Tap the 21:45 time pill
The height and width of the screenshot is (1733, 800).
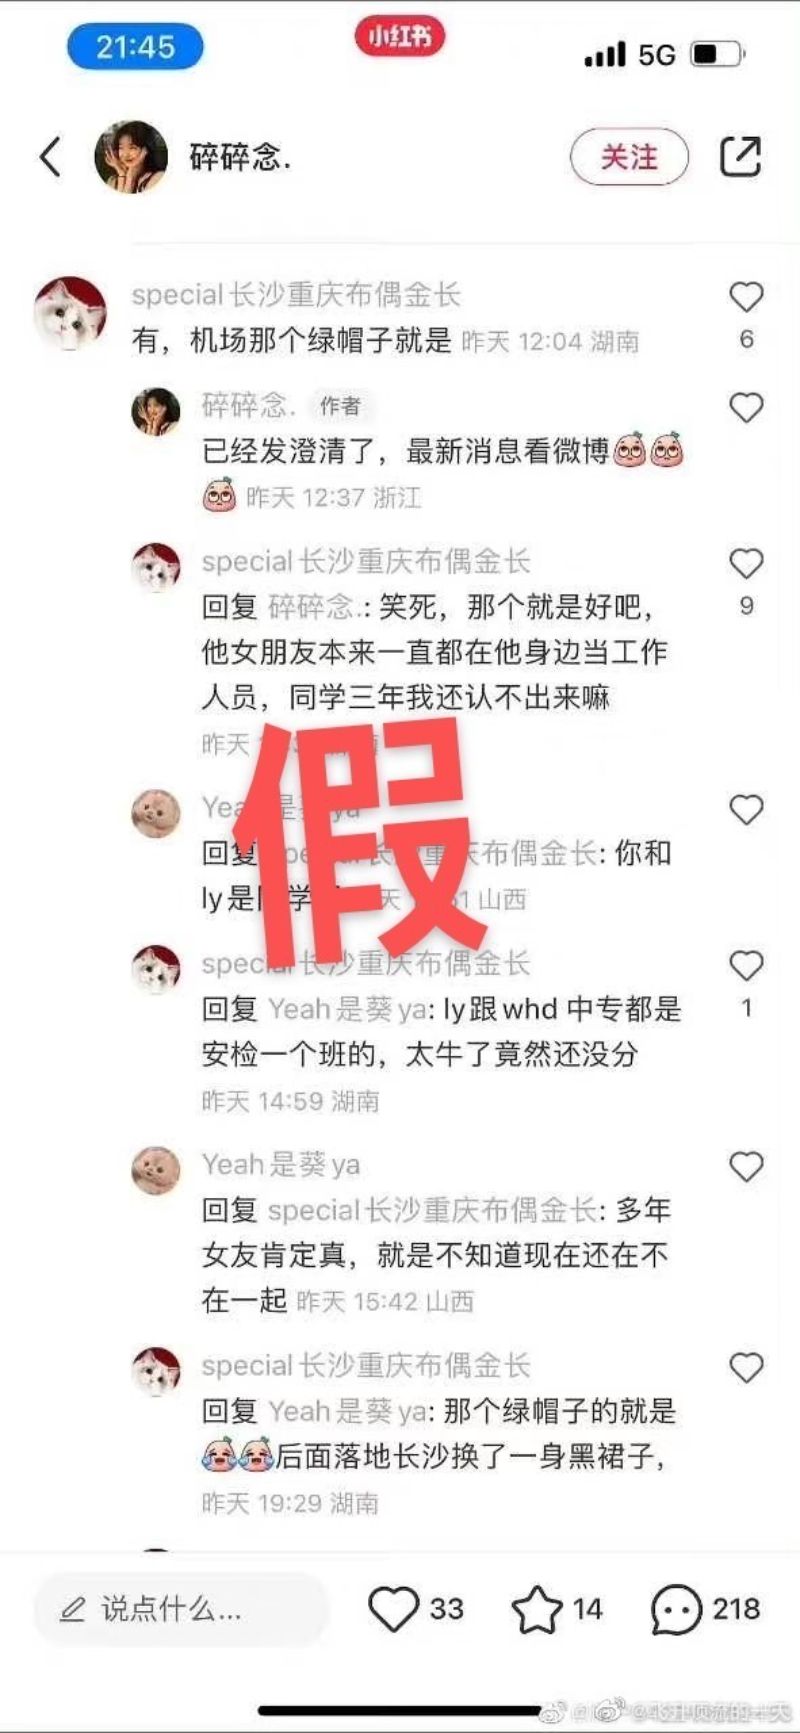click(135, 47)
